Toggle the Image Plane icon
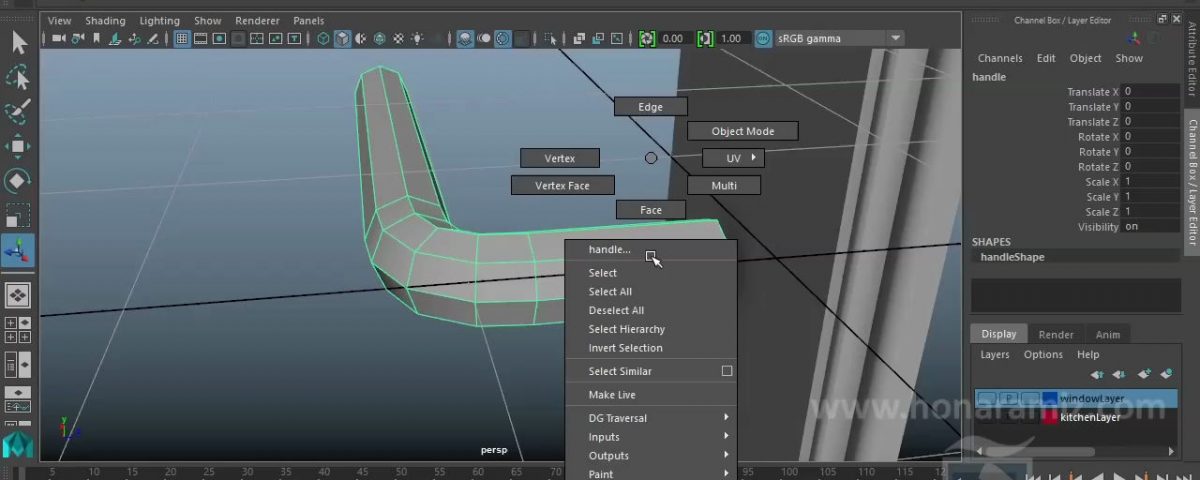Viewport: 1200px width, 480px height. click(115, 39)
